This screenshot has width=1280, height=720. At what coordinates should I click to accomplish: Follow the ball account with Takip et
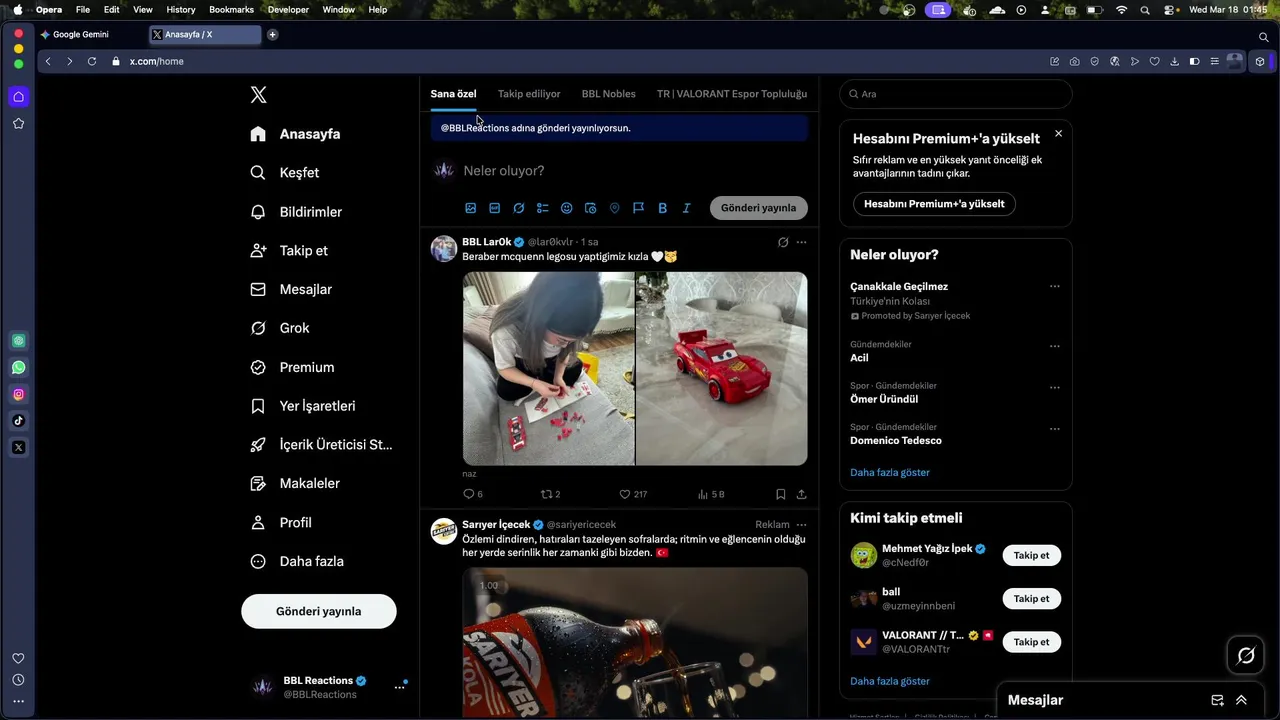click(x=1031, y=599)
